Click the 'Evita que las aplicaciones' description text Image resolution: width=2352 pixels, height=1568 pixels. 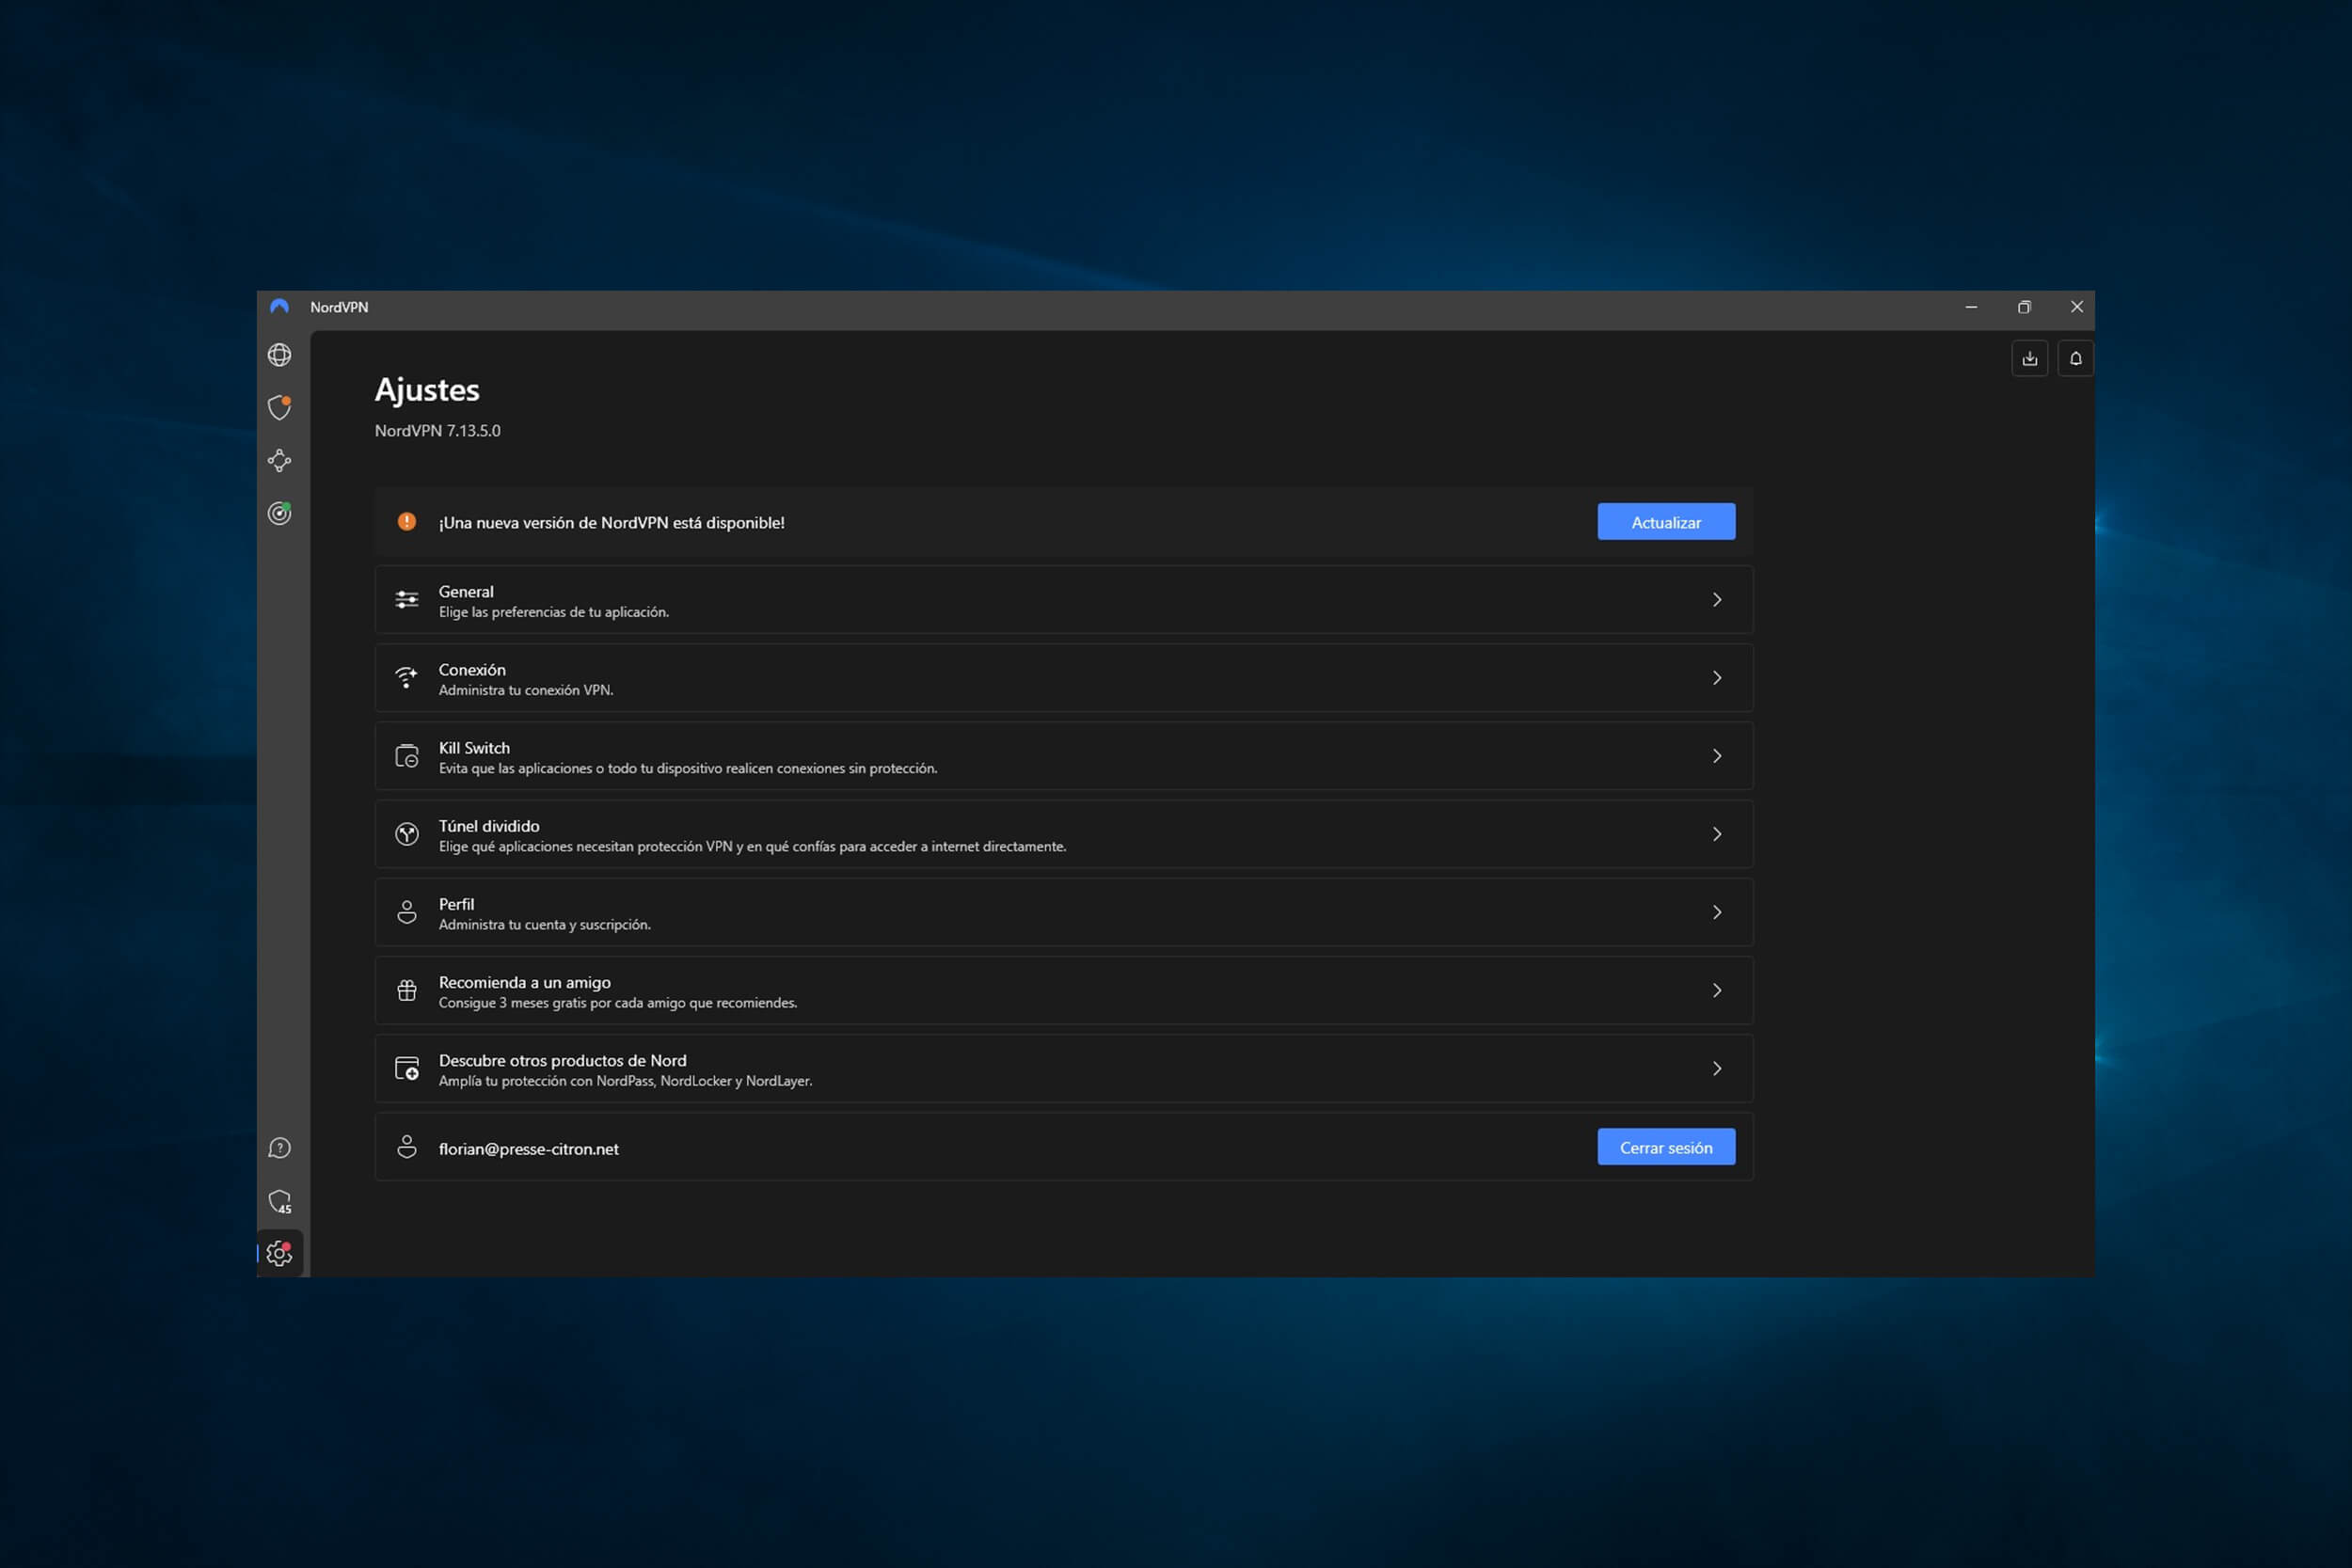[x=687, y=769]
